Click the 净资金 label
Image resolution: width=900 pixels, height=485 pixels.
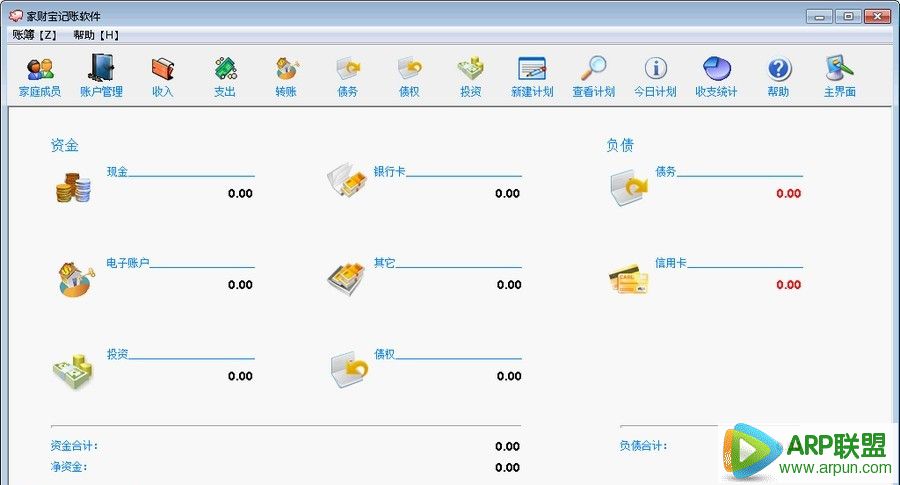point(69,467)
